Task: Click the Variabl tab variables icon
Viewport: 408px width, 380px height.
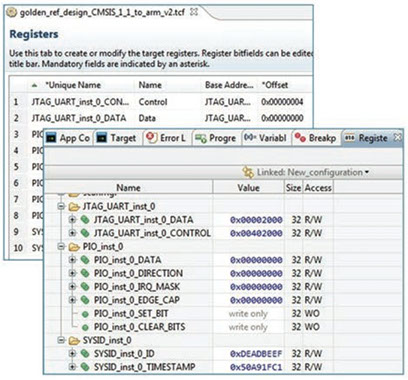Action: (250, 137)
